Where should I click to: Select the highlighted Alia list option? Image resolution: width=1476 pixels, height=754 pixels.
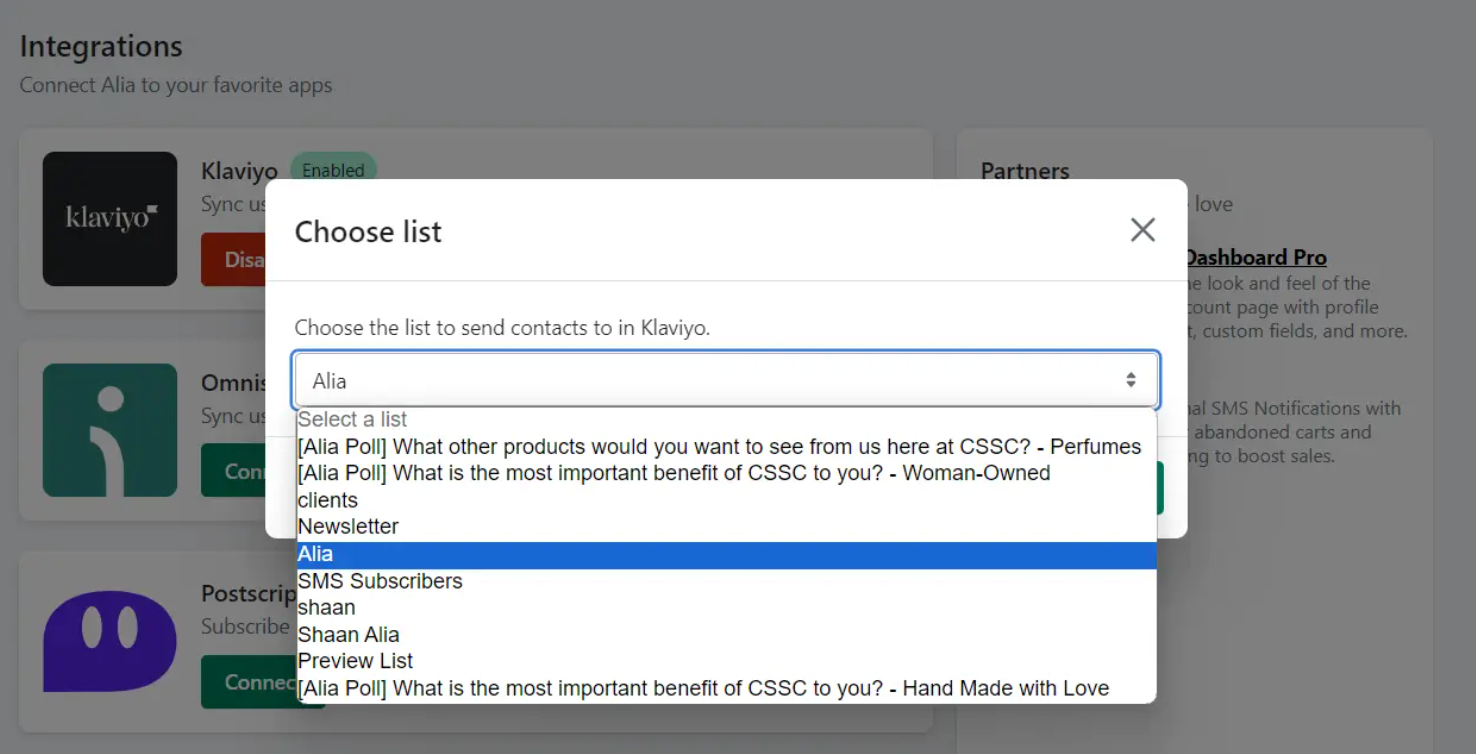pyautogui.click(x=726, y=555)
